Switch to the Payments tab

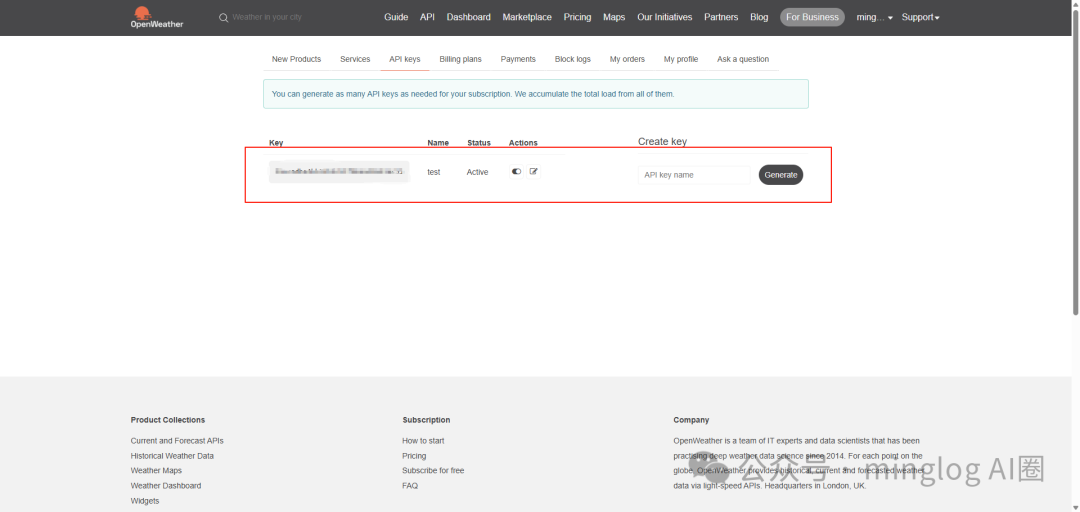[518, 59]
